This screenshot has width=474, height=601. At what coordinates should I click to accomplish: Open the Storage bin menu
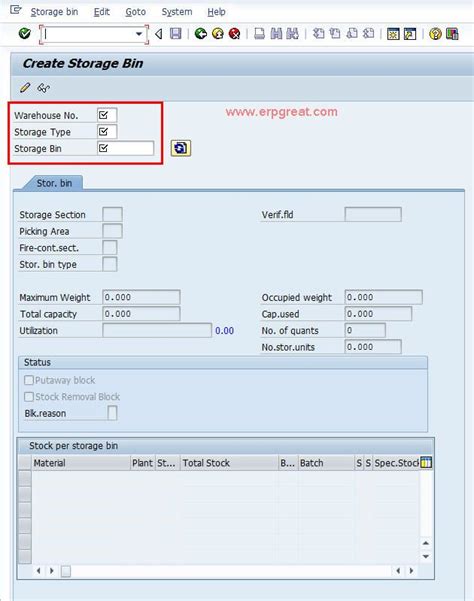(54, 12)
